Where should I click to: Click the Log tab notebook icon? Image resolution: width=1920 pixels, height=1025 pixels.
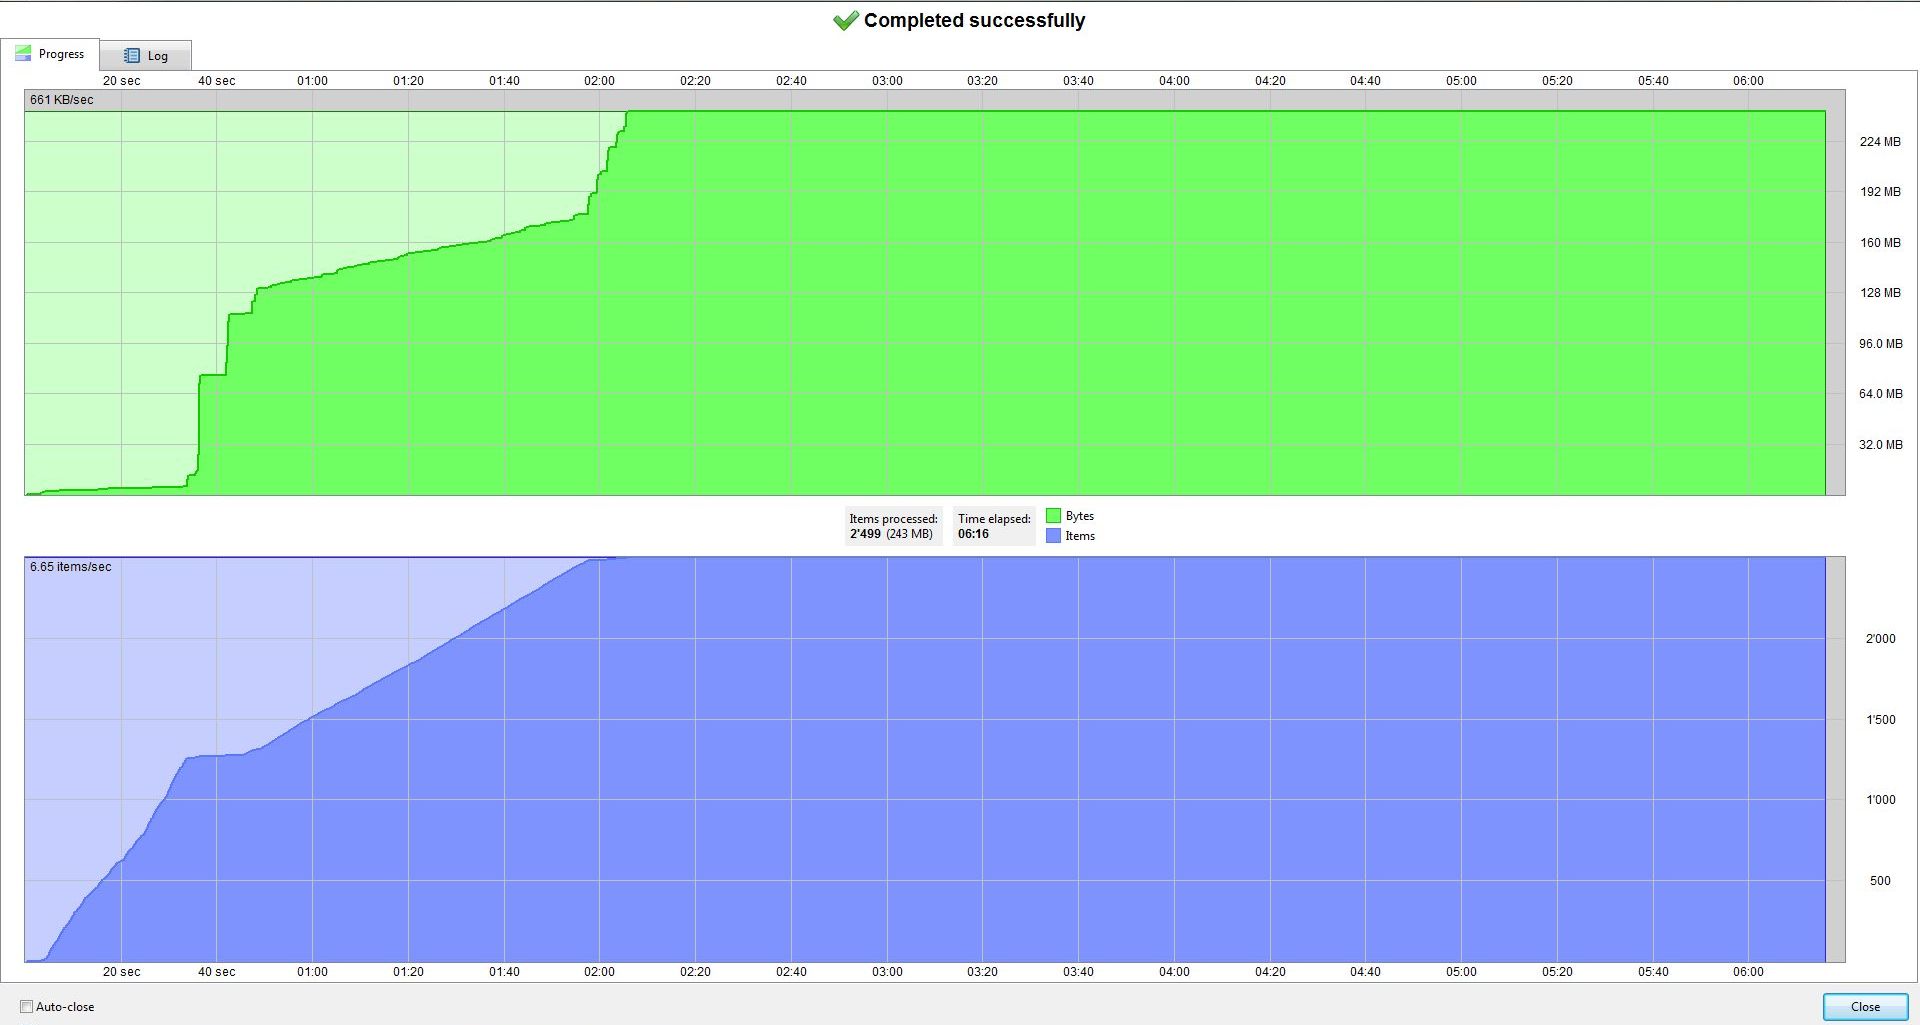(132, 56)
